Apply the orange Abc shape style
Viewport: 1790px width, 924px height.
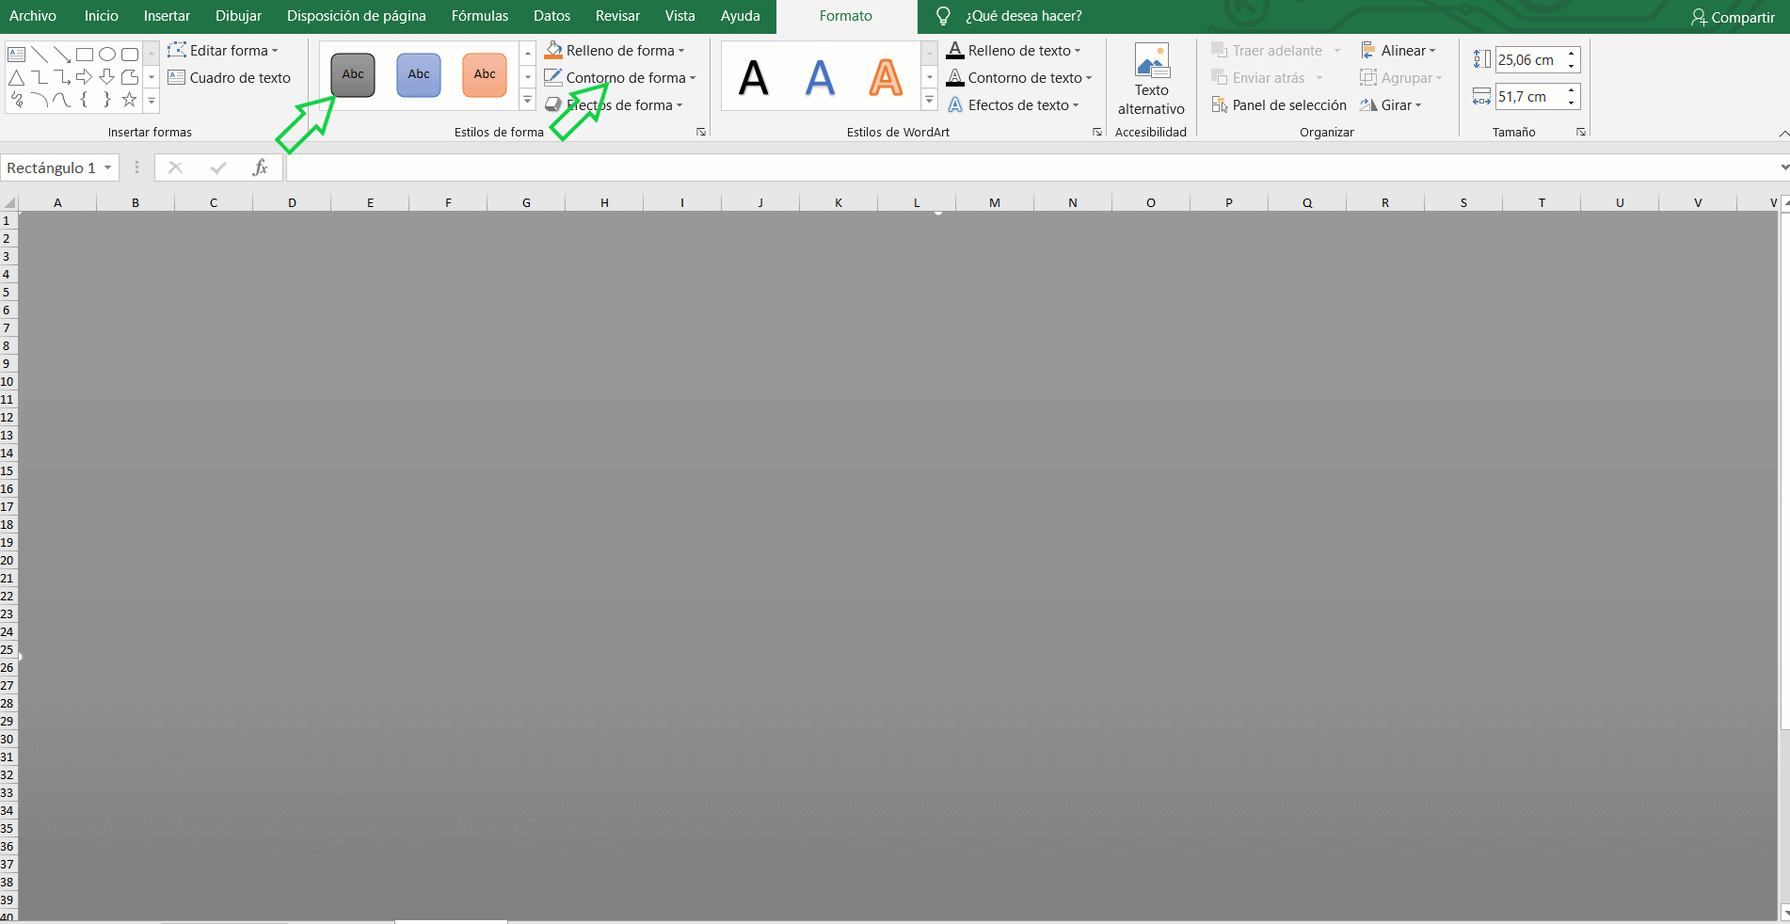pos(485,75)
